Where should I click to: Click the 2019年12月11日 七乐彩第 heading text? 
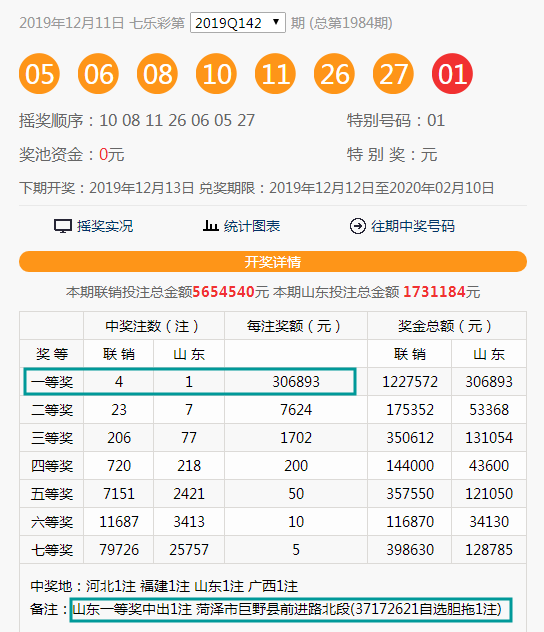(102, 23)
